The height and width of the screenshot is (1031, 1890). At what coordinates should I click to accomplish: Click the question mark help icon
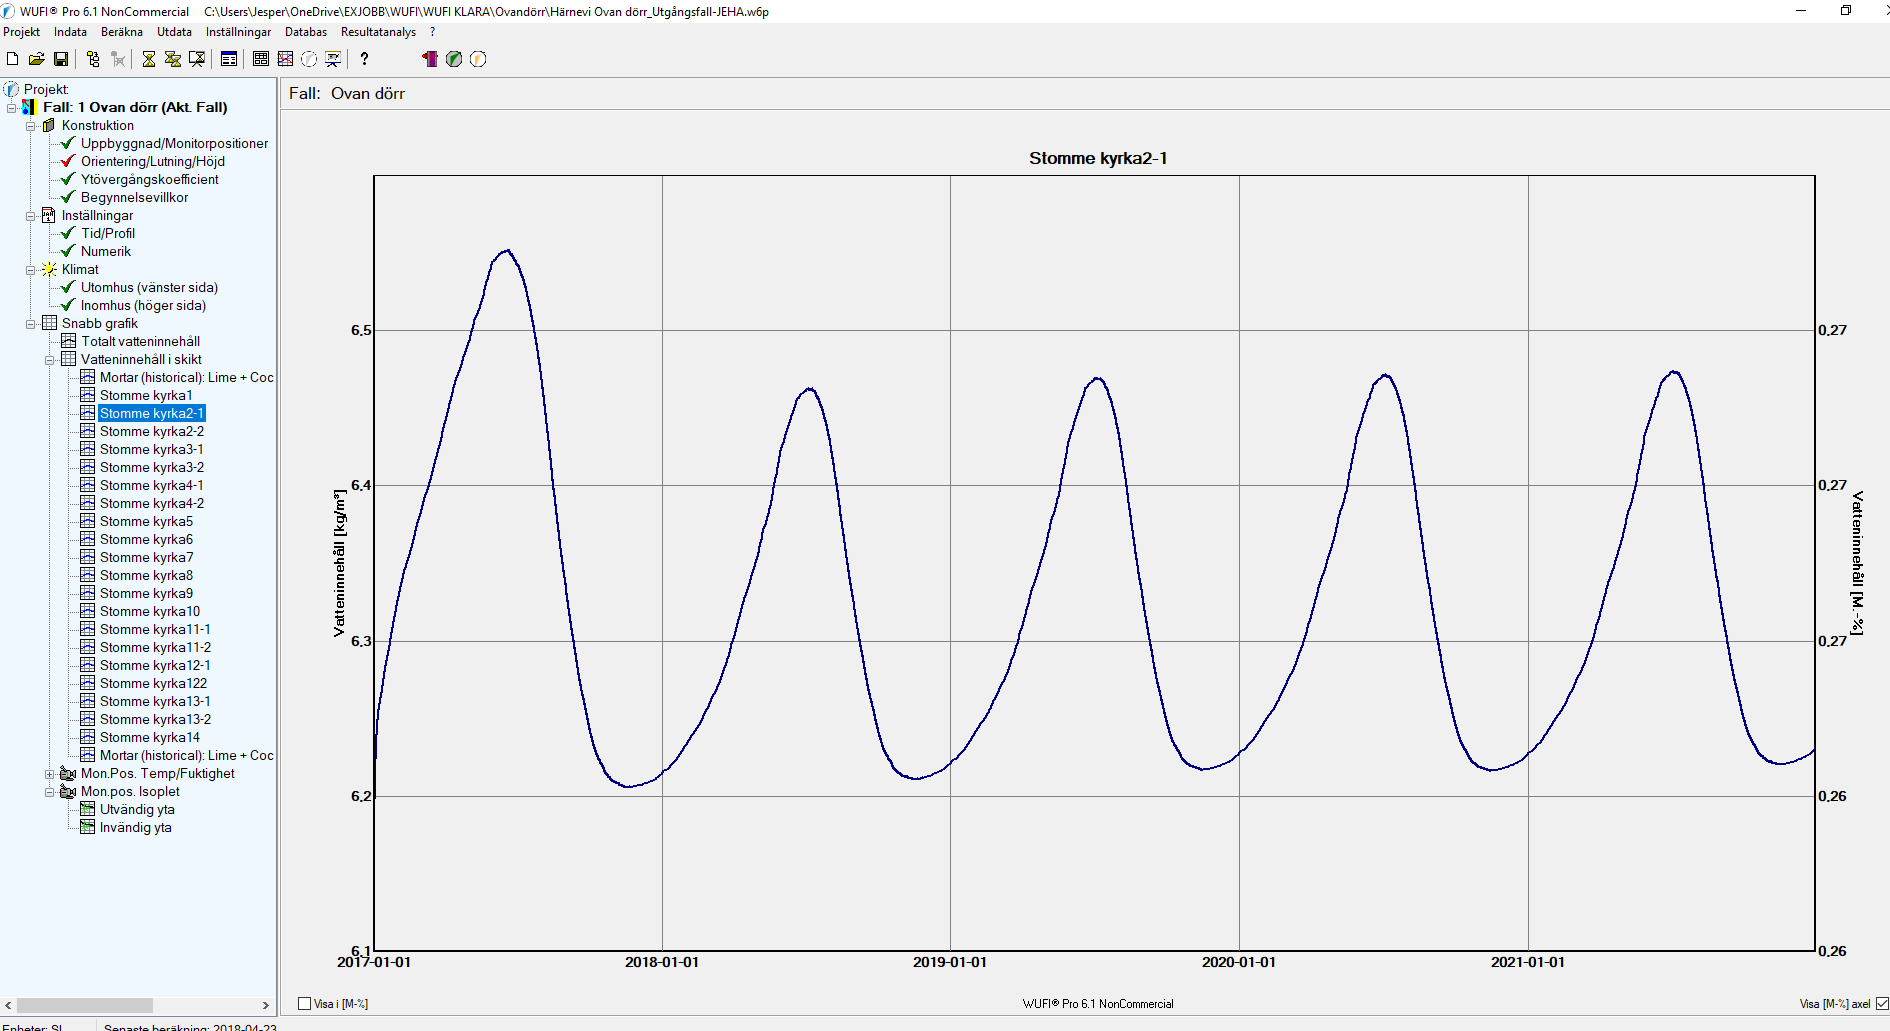point(364,59)
